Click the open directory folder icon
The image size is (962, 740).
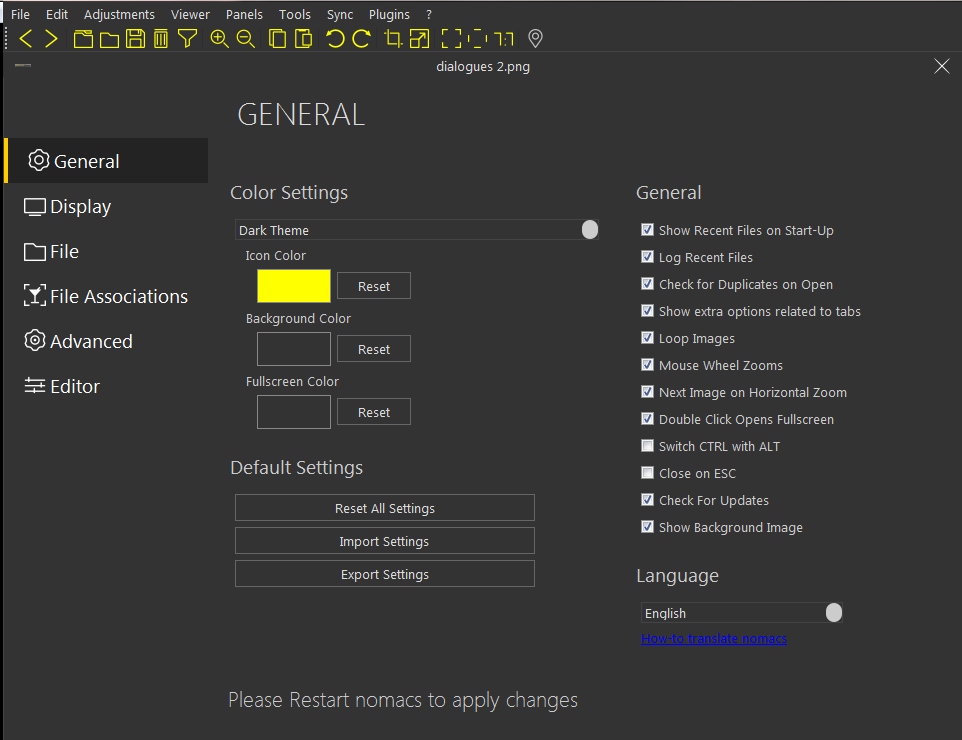click(109, 39)
